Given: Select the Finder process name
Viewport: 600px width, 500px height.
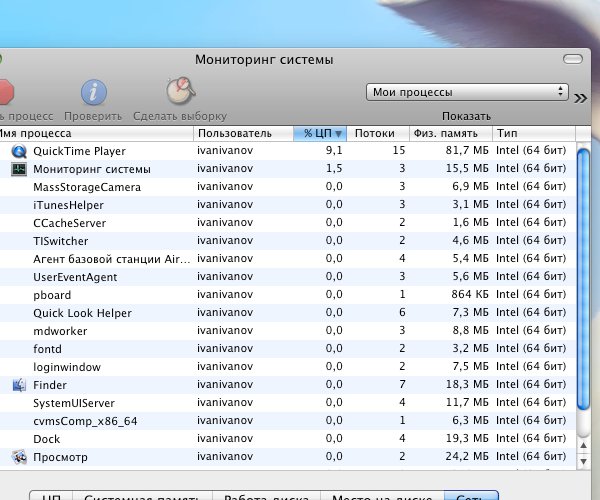Looking at the screenshot, I should 50,385.
